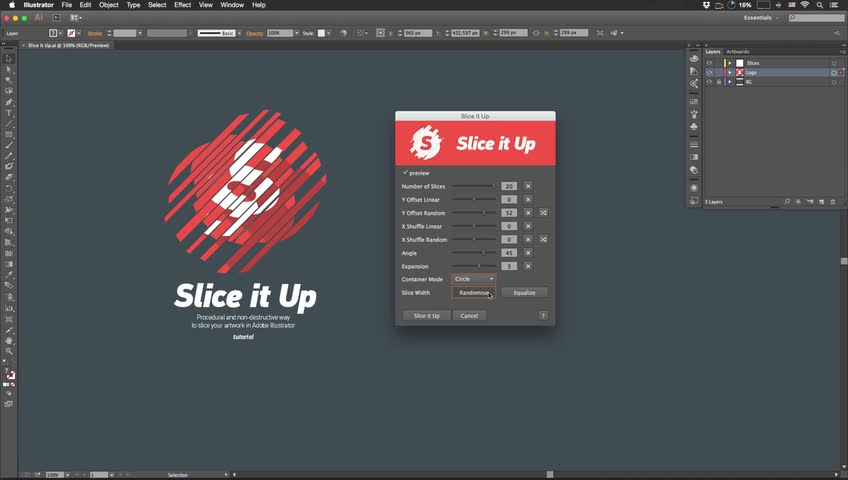Click the create new layer icon

(x=822, y=202)
